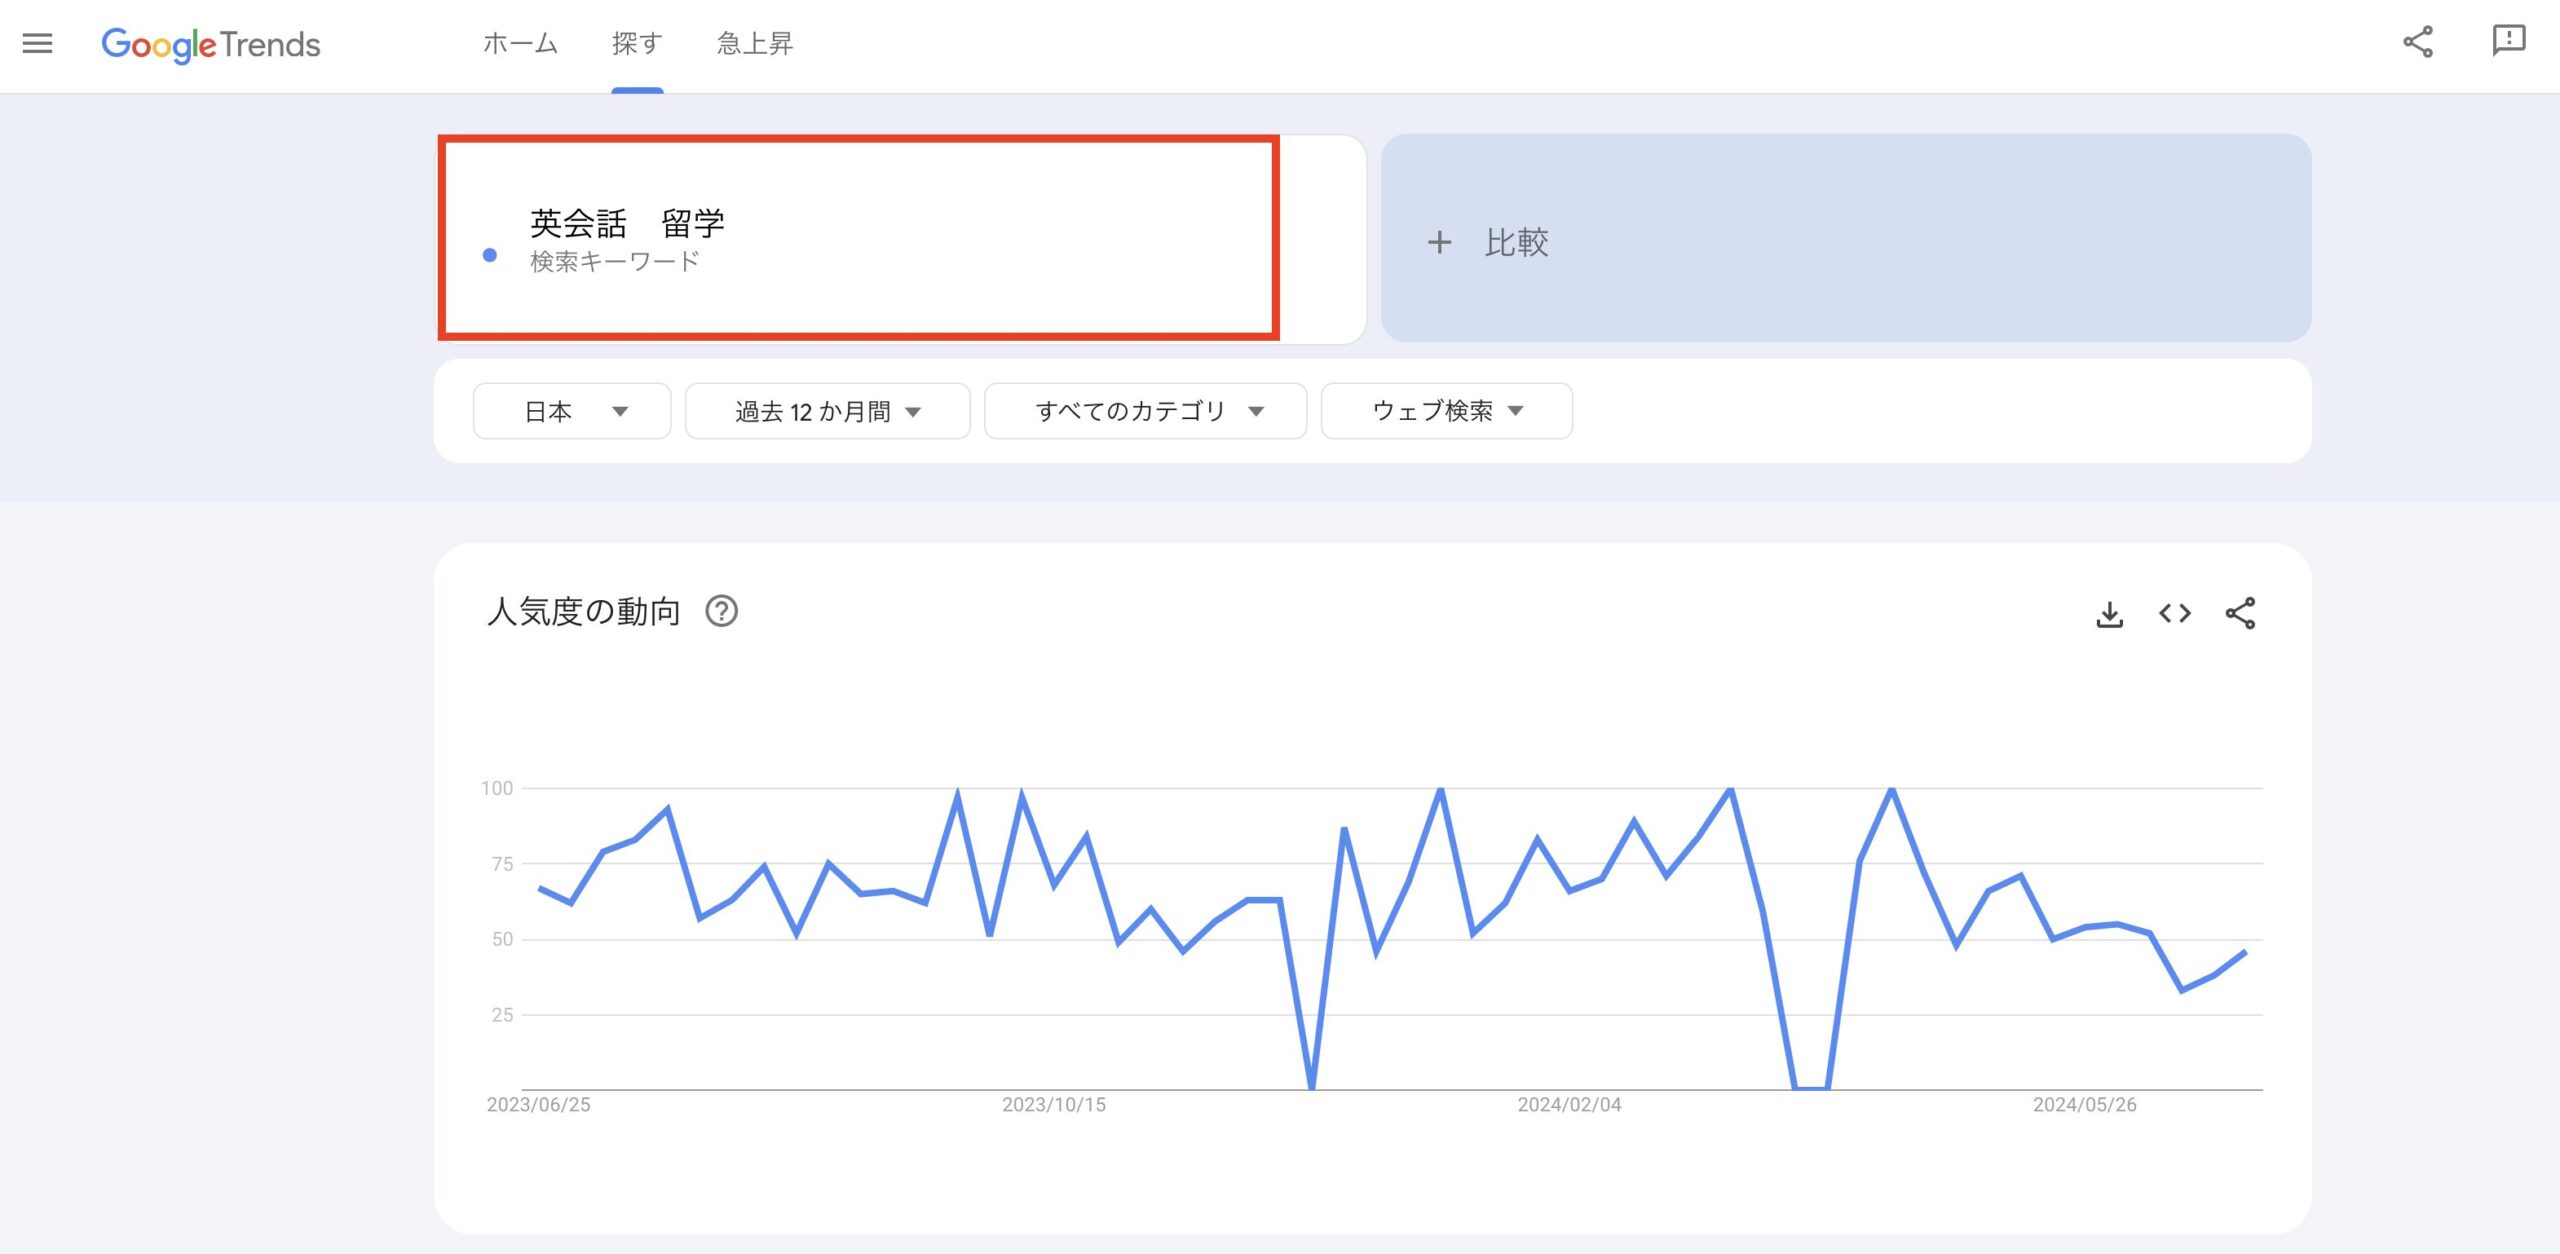
Task: Click the help icon beside 人気度の動向
Action: point(721,611)
